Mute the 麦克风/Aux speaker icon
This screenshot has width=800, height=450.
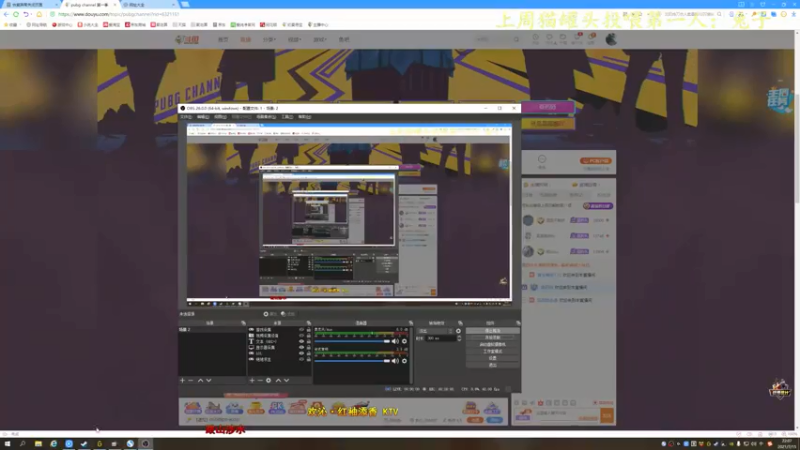(x=395, y=341)
